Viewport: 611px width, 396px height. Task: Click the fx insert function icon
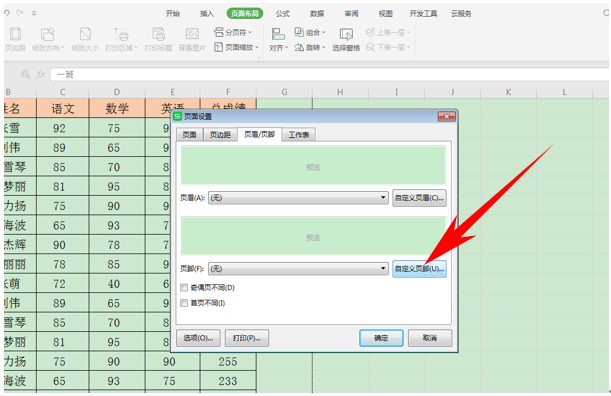click(41, 74)
